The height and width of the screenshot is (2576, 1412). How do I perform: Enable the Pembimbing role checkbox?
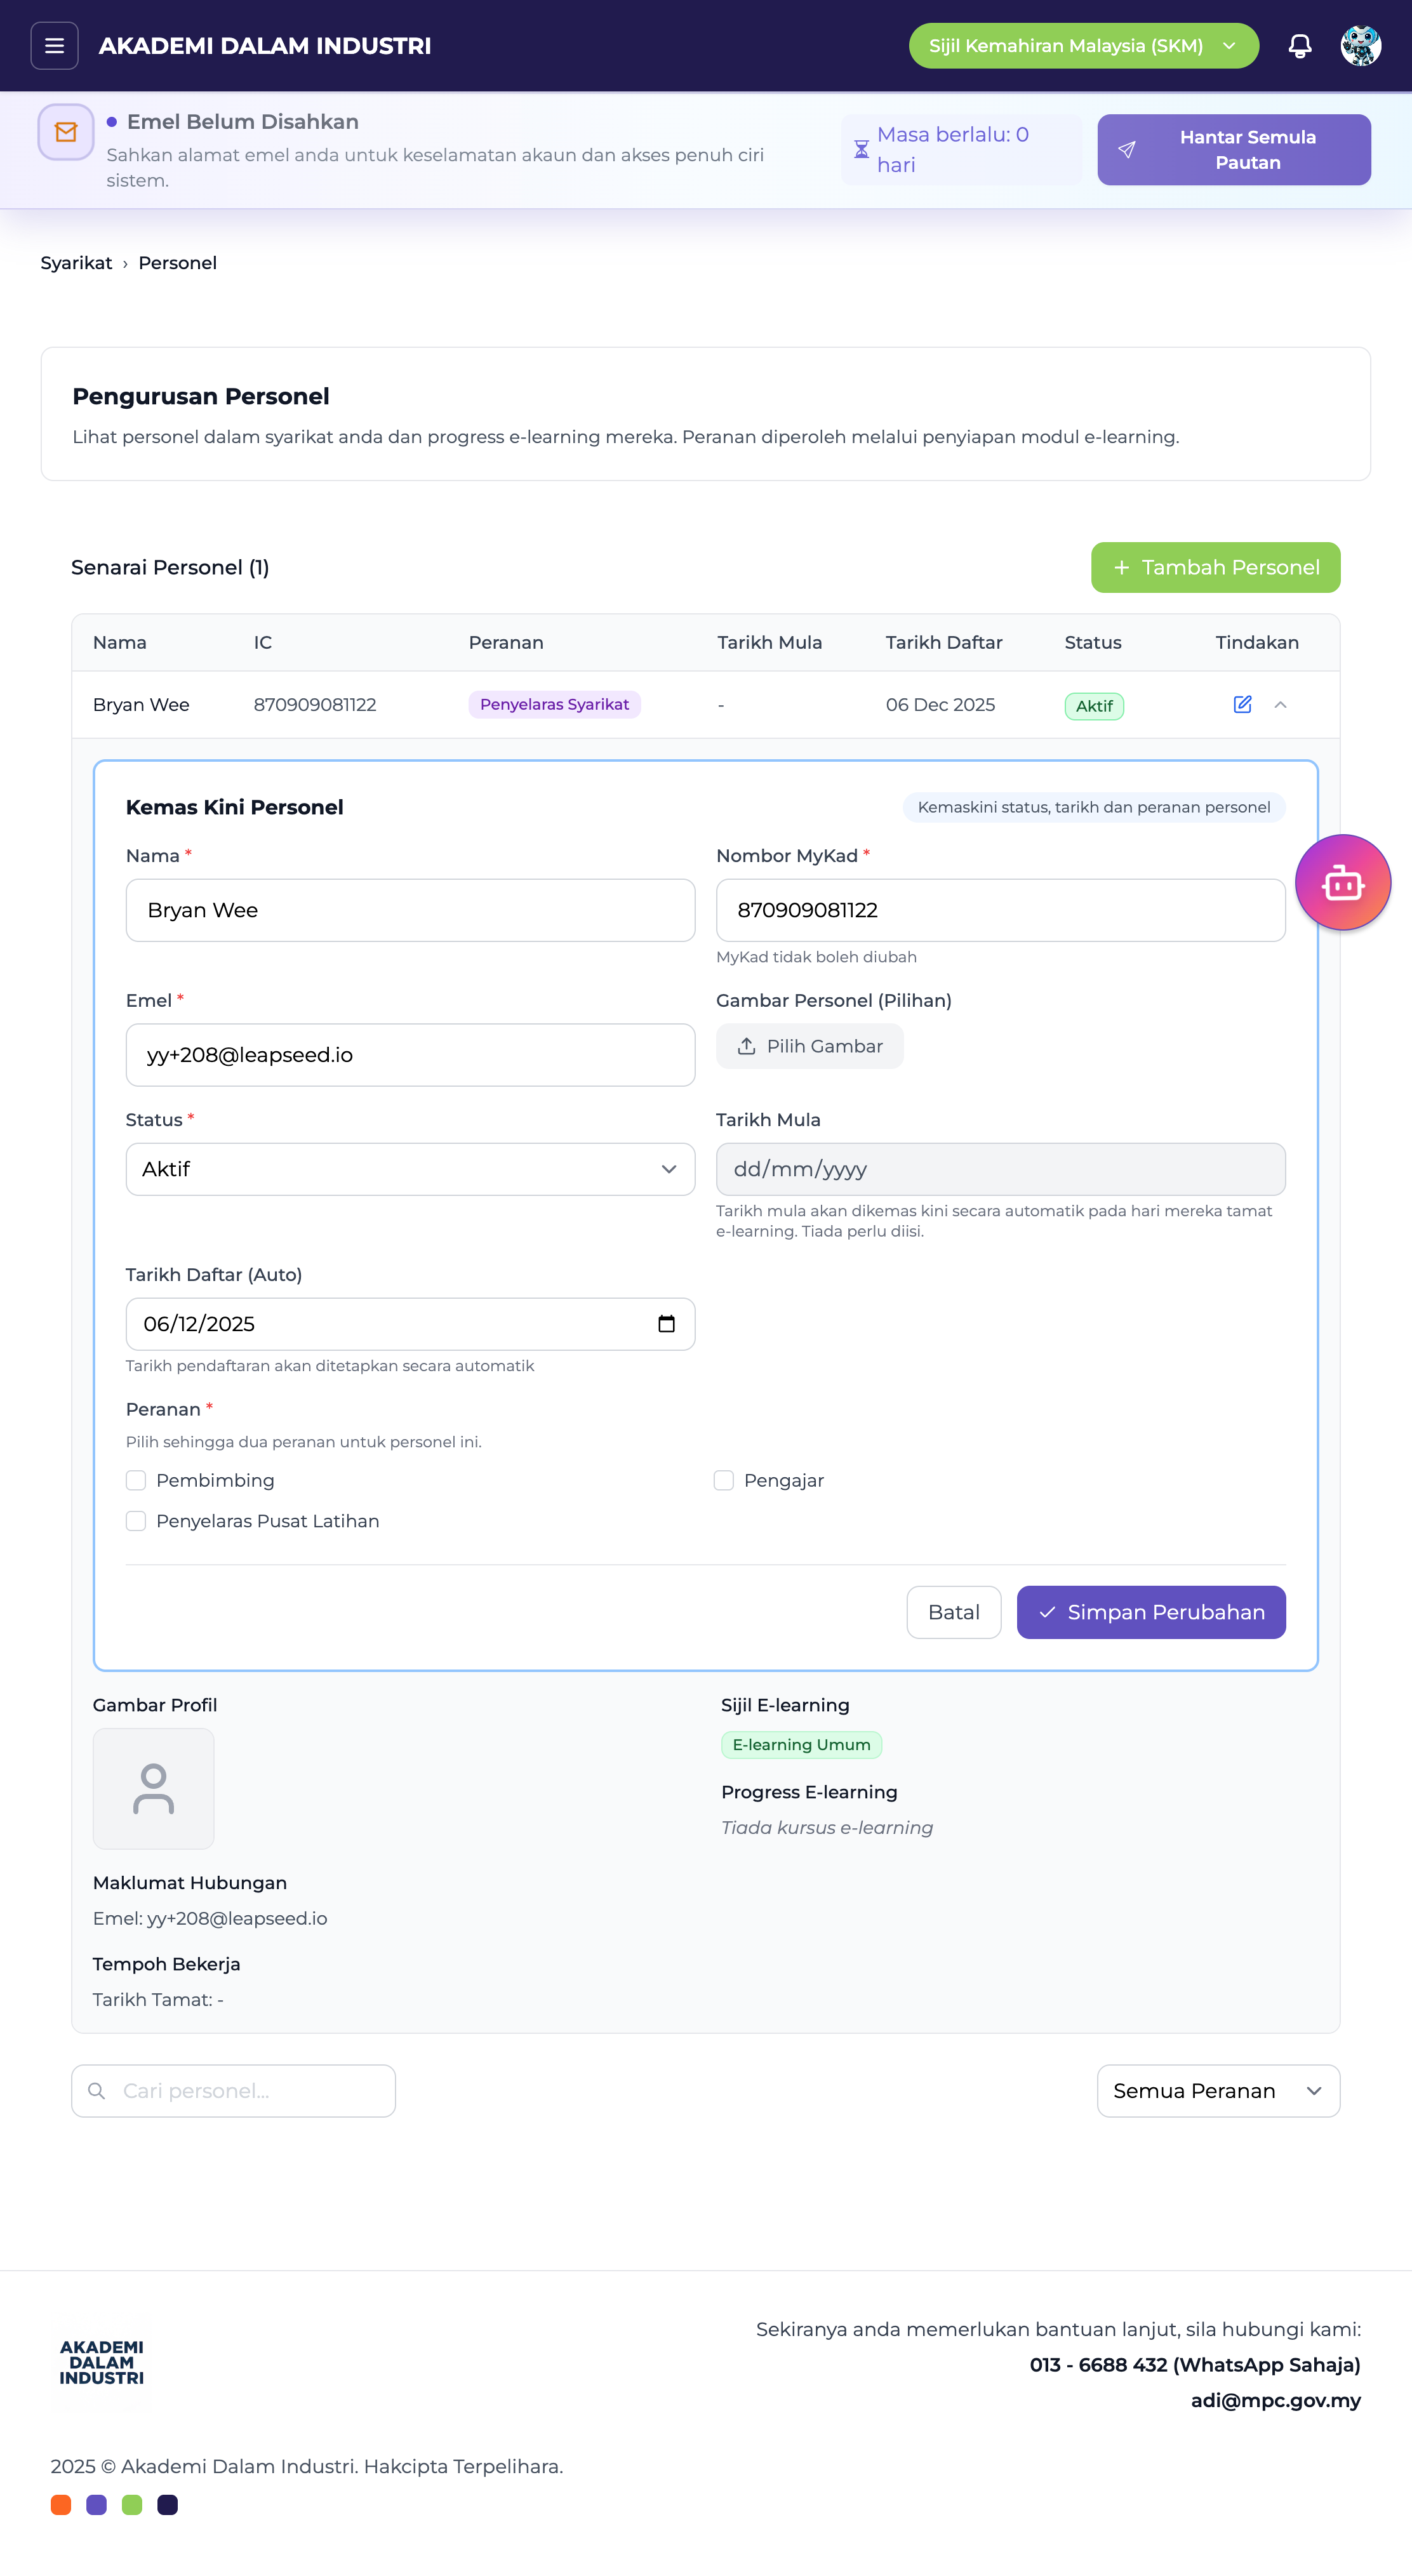tap(136, 1481)
